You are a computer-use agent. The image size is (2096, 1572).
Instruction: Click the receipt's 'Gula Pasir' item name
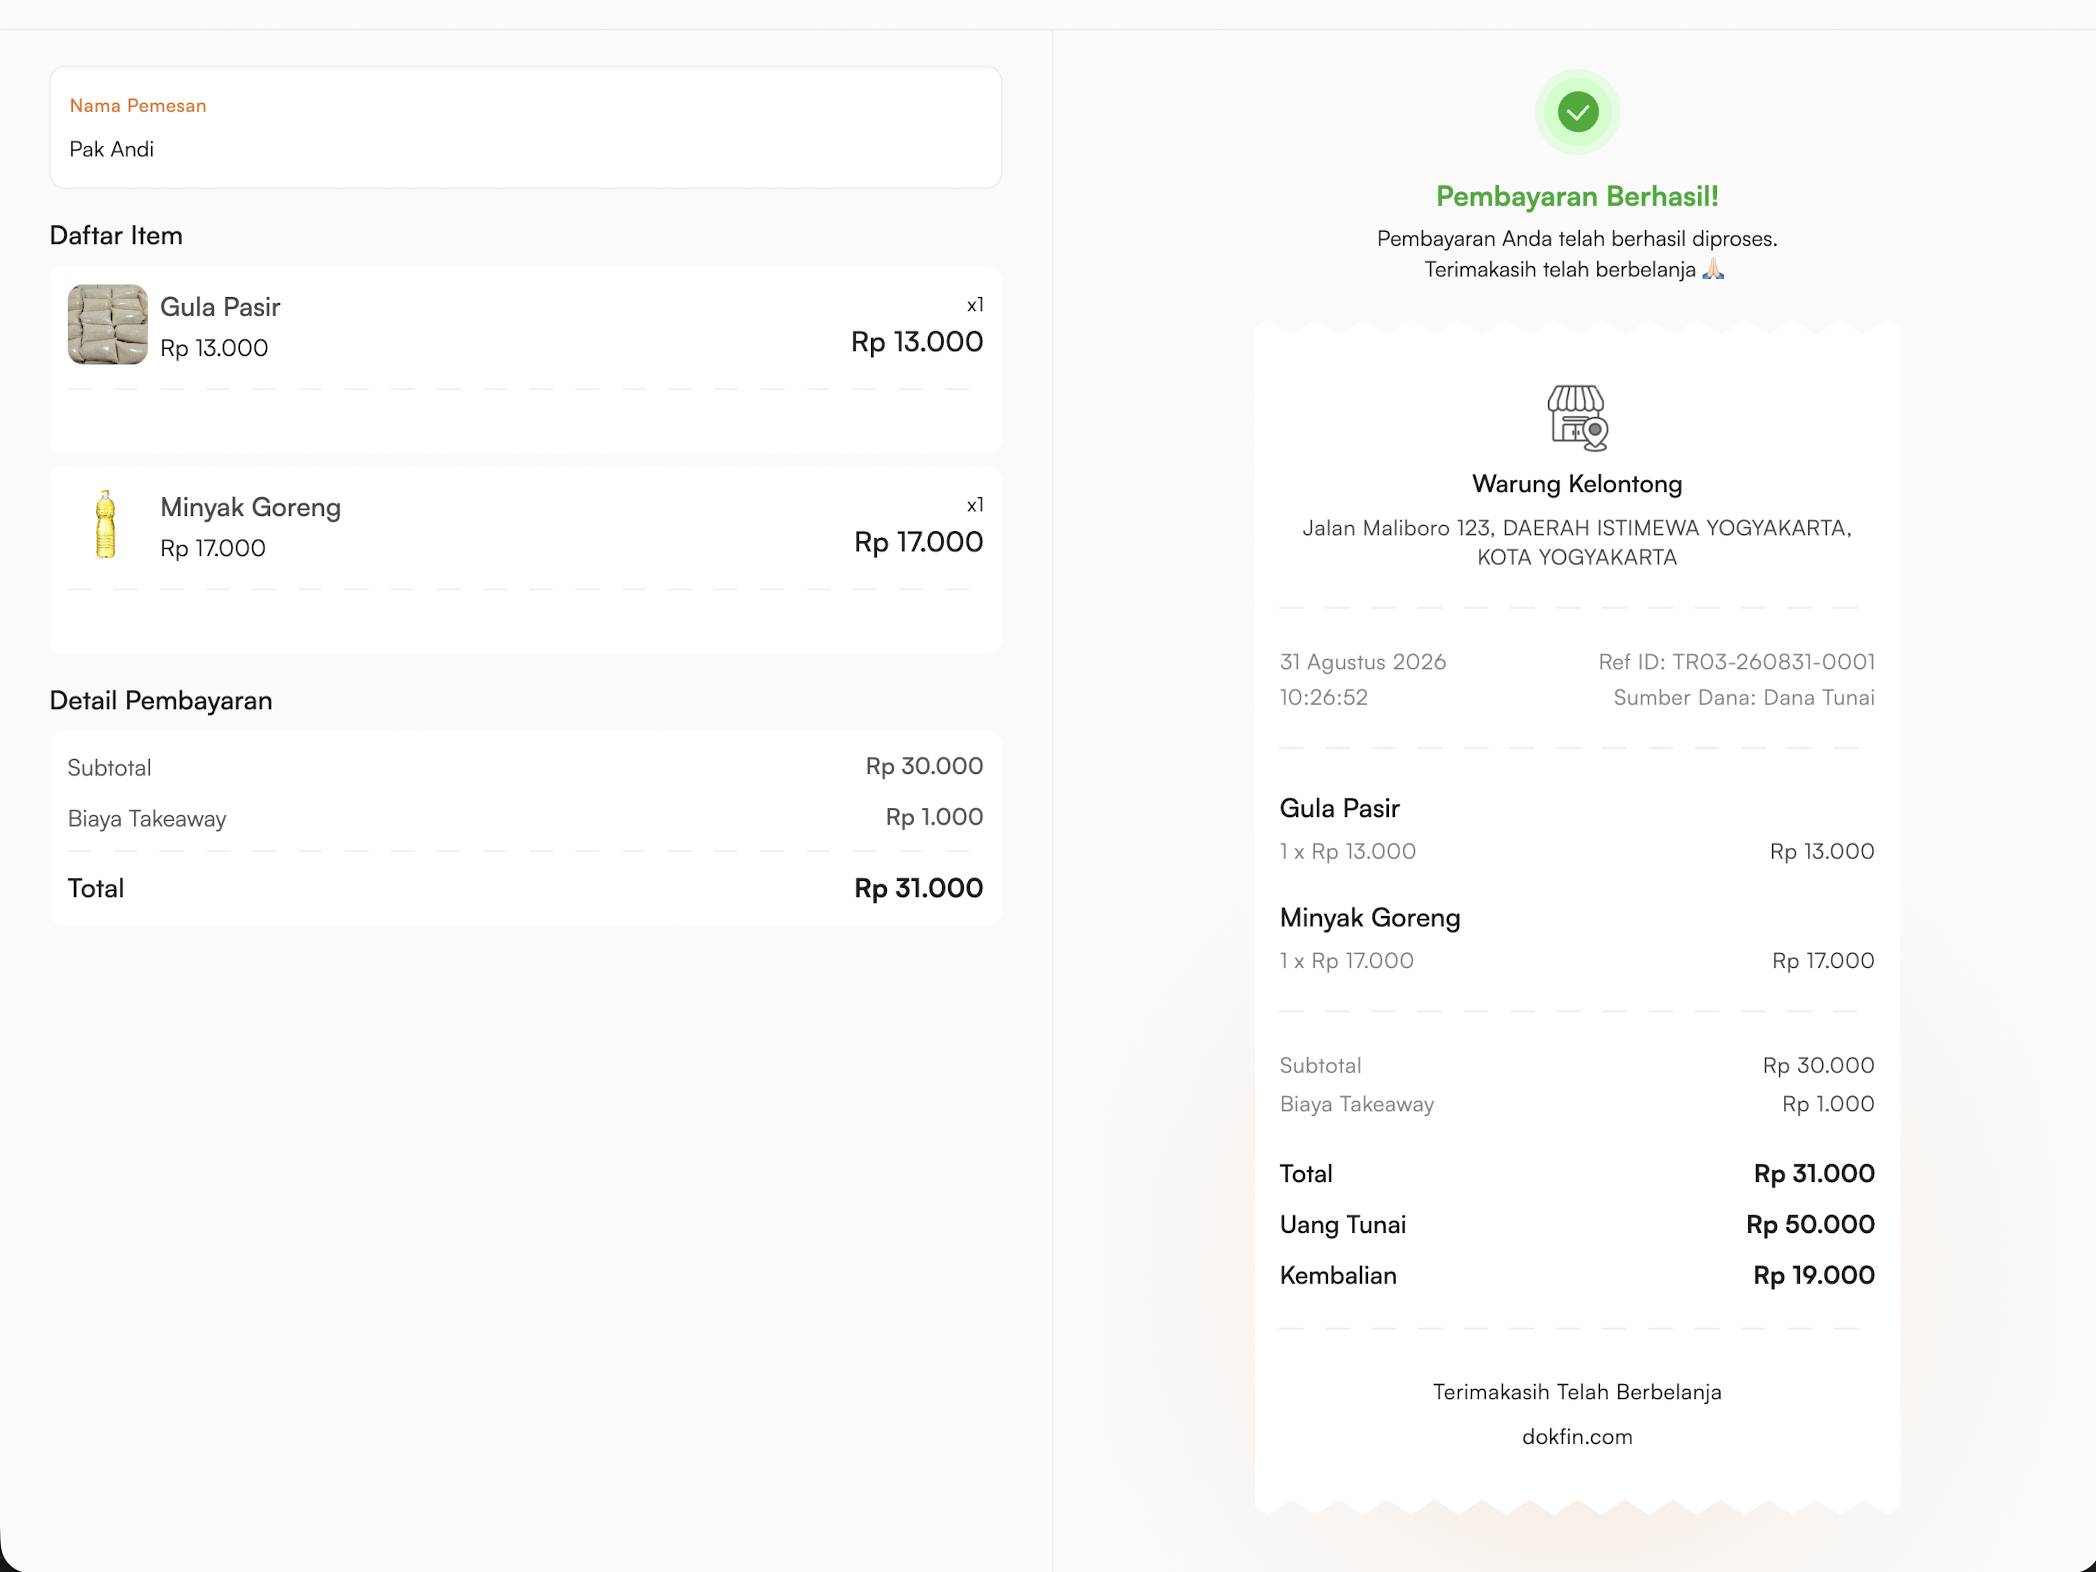[x=1340, y=808]
